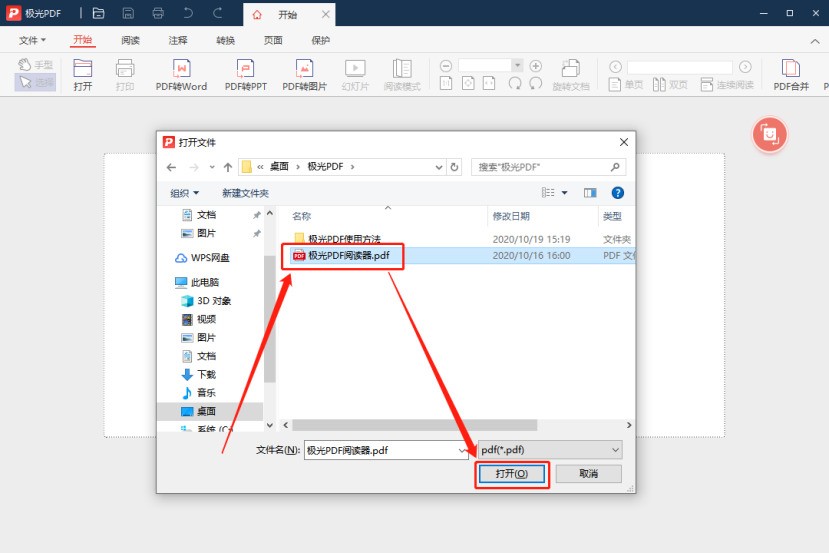Switch to the 阅读 ribbon tab
The image size is (829, 553).
tap(130, 40)
